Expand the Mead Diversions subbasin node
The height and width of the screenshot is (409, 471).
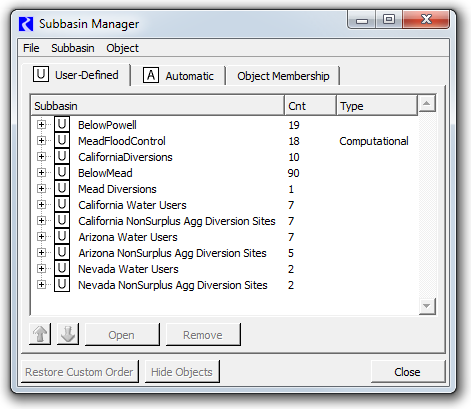[41, 189]
